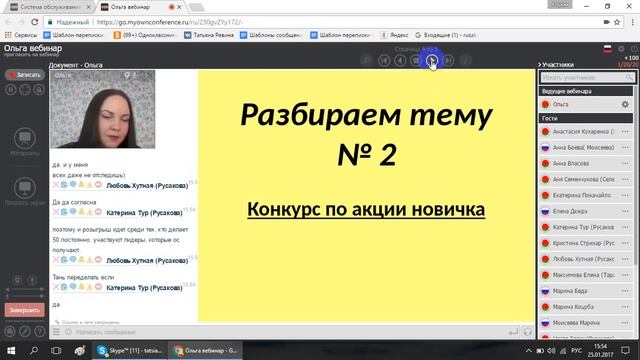The width and height of the screenshot is (640, 360).
Task: Open options menu for Максимова Елена
Action: (x=625, y=275)
